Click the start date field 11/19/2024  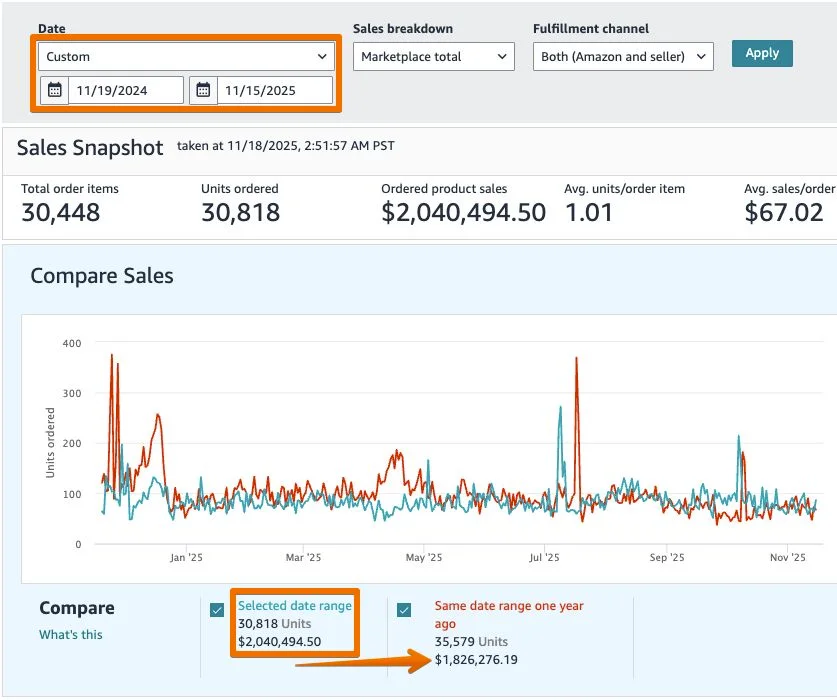125,90
